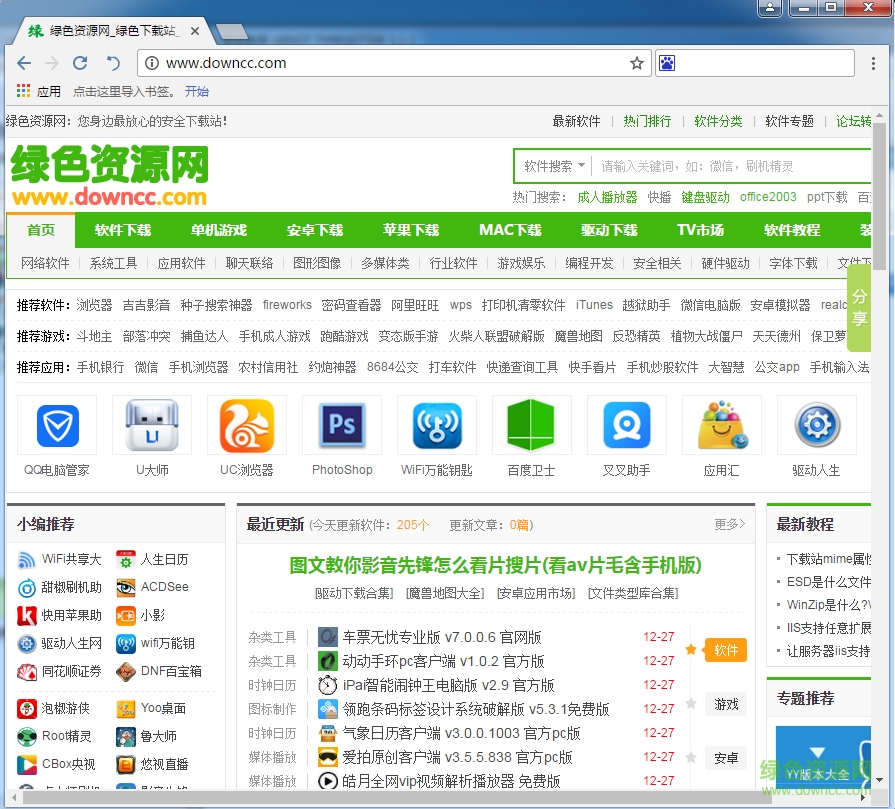
Task: Reload the page with the refresh button
Action: tap(80, 63)
